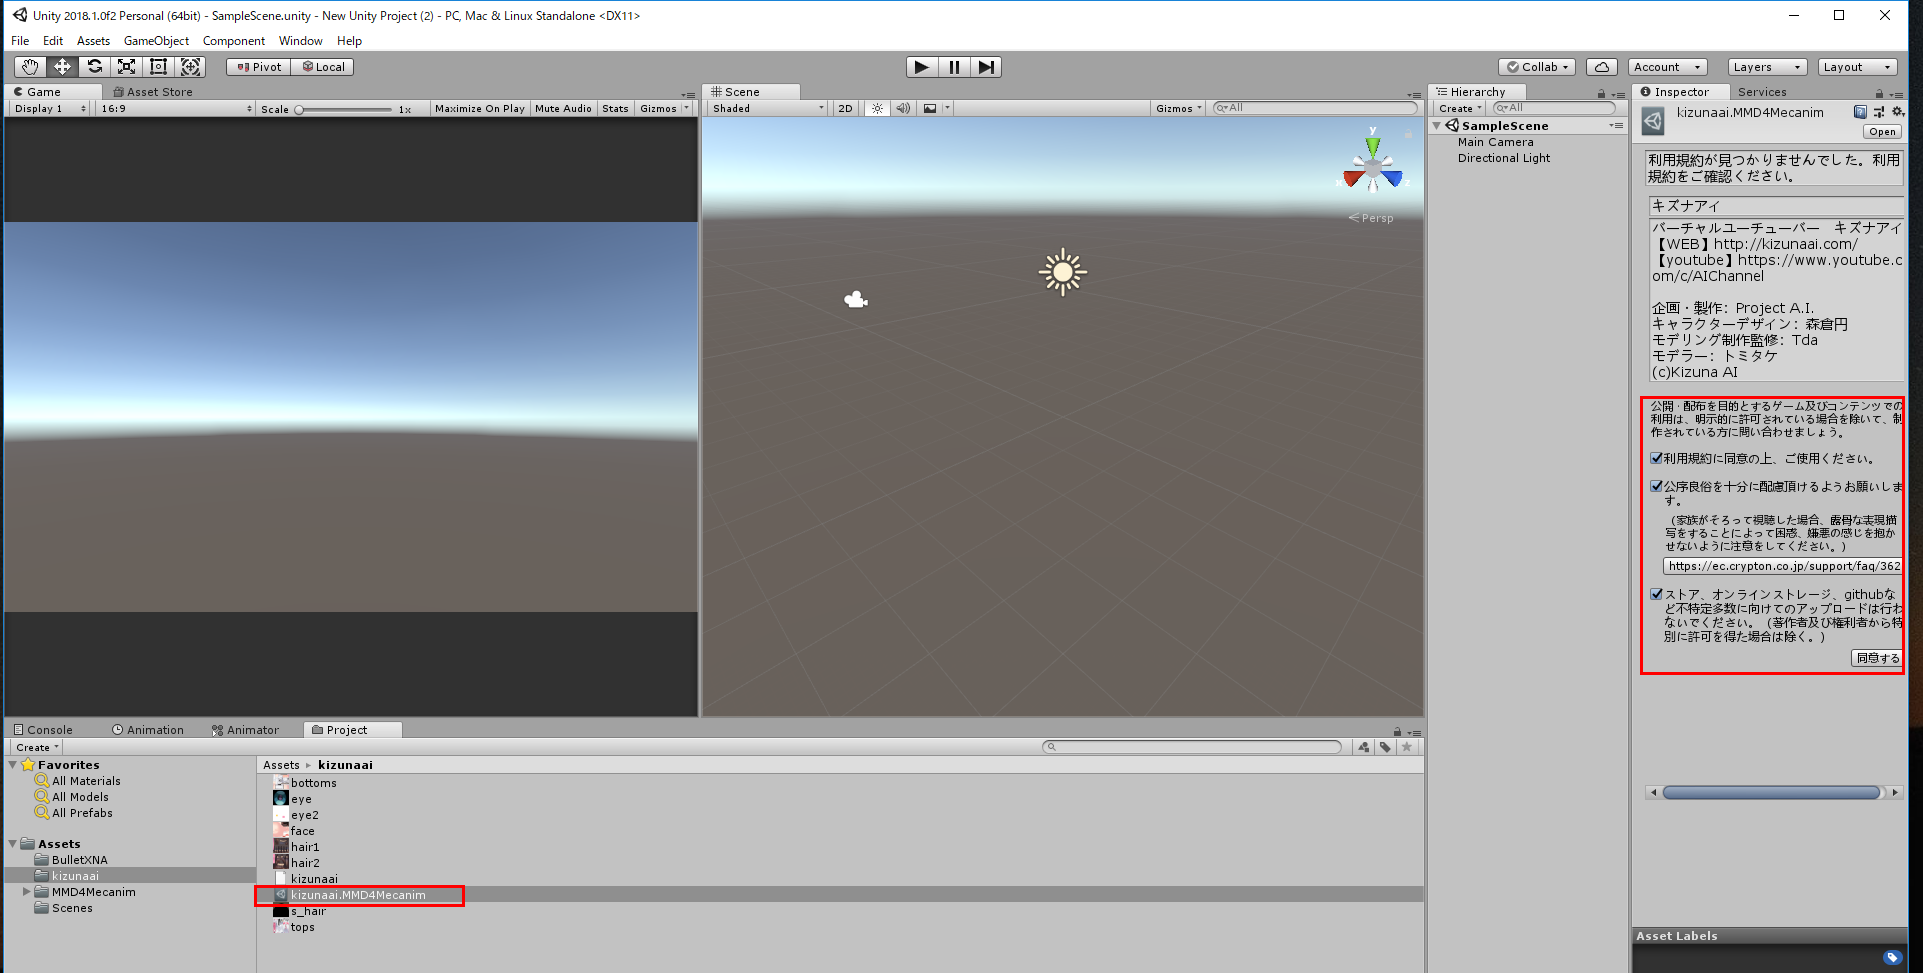Toggle Maximize On Play
The image size is (1923, 973).
coord(480,108)
